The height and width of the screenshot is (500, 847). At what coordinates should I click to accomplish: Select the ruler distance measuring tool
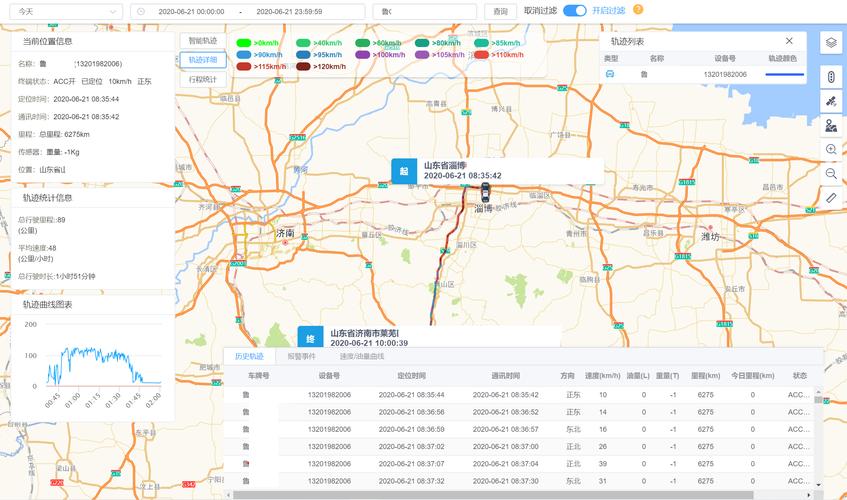tap(831, 198)
